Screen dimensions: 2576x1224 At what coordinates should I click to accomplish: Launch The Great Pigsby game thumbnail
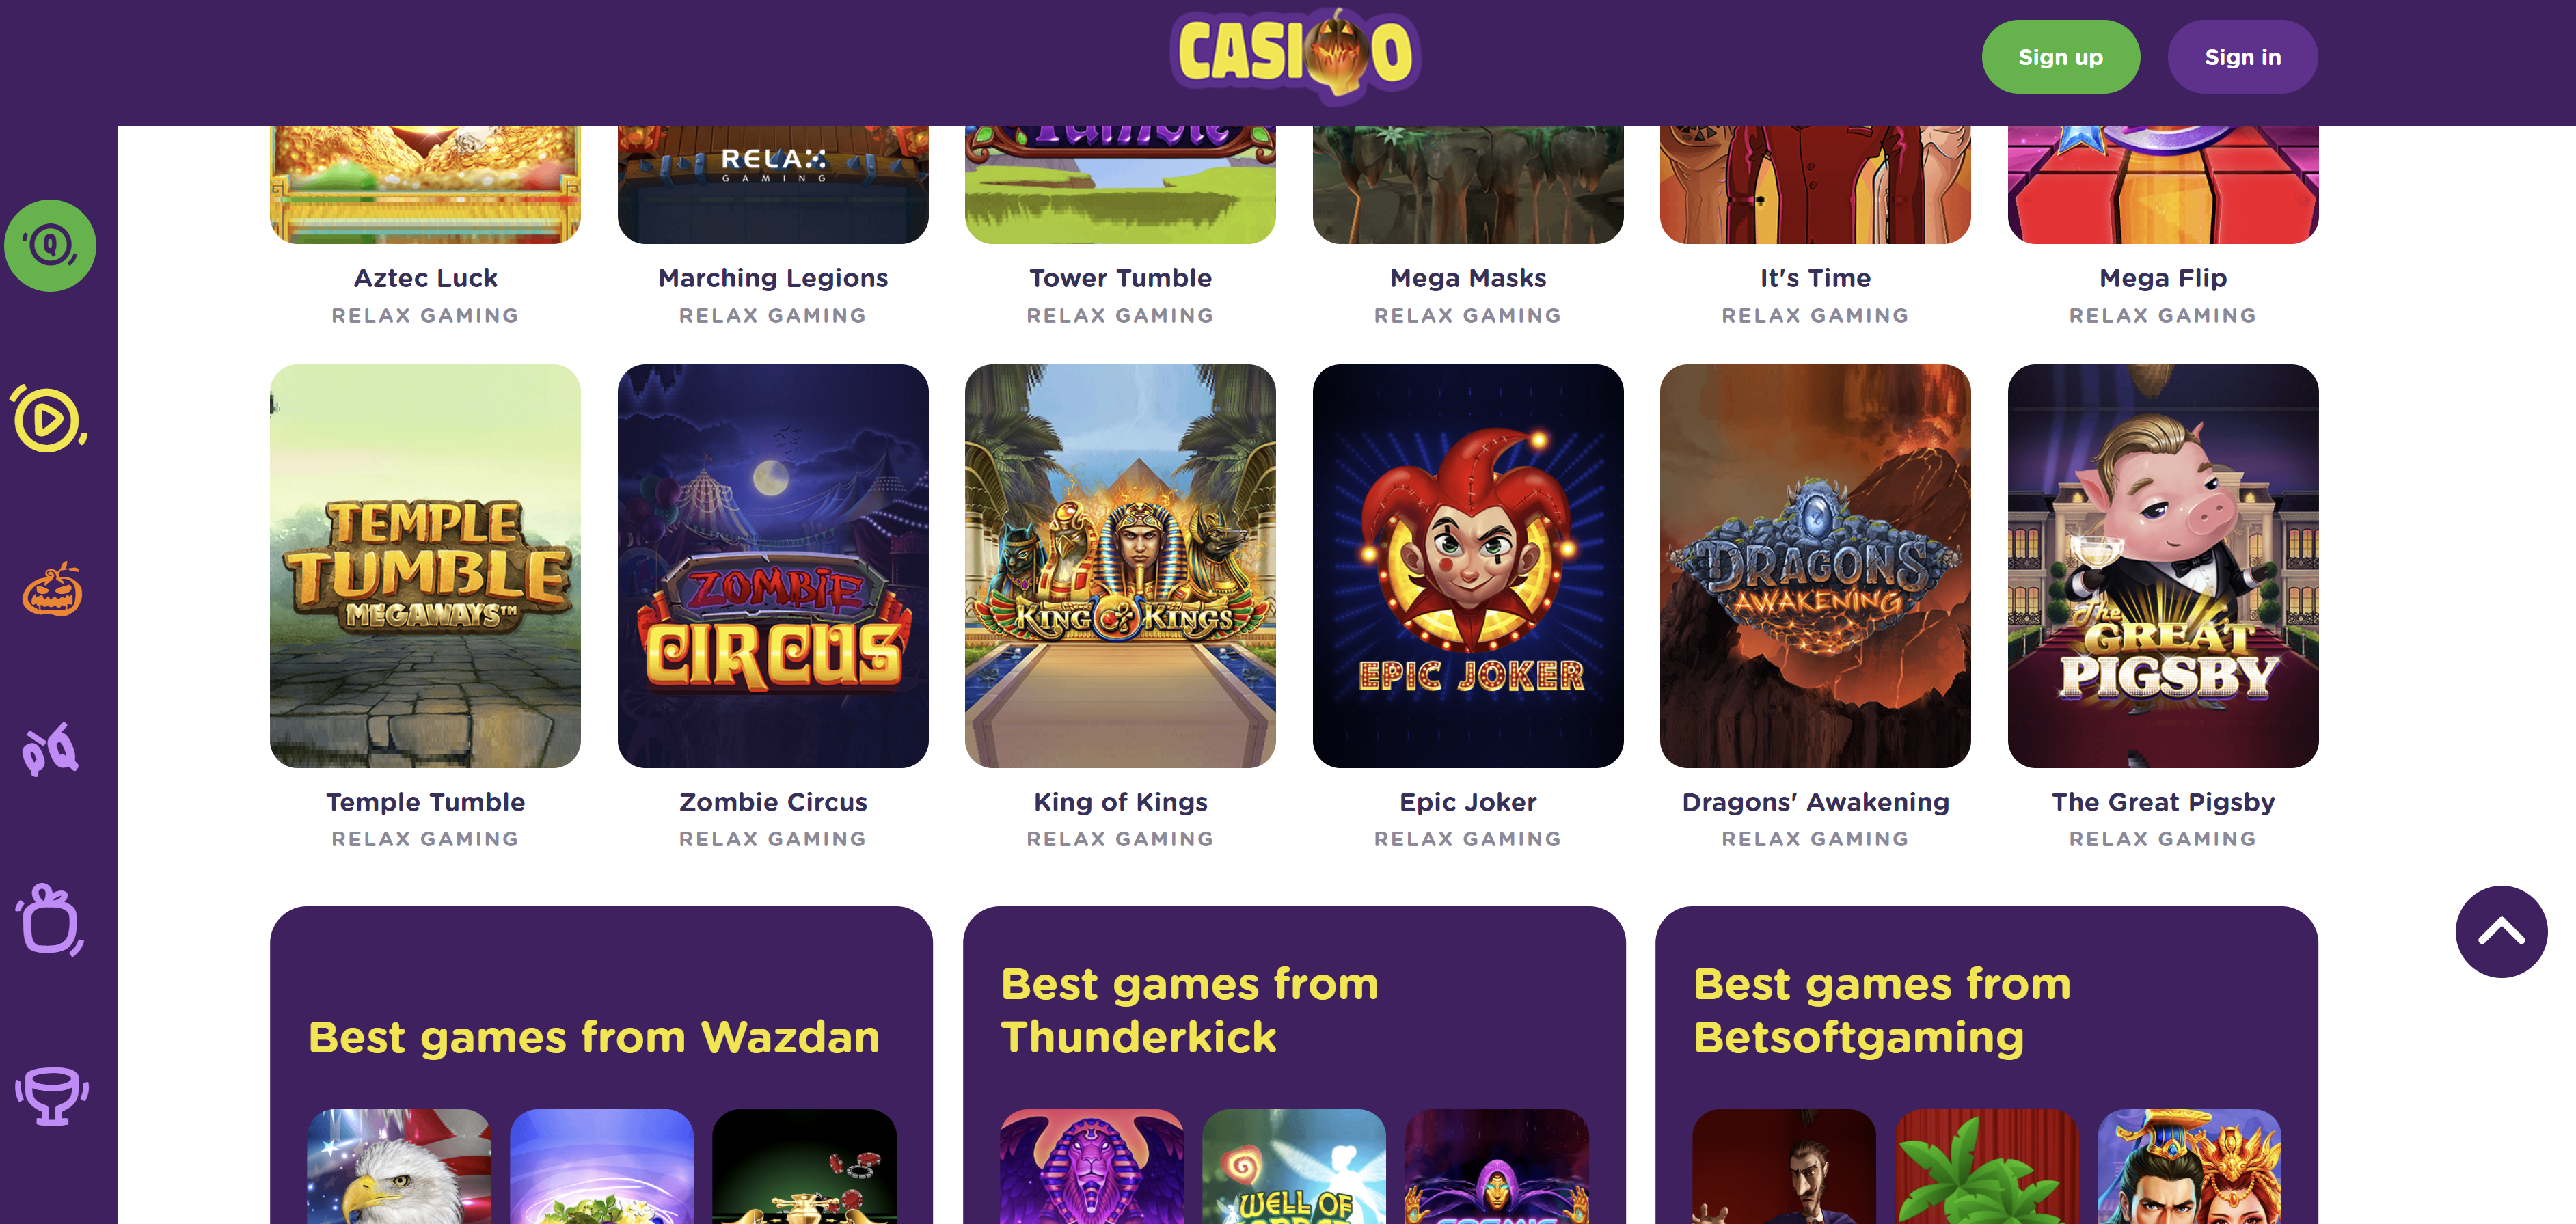pyautogui.click(x=2163, y=566)
